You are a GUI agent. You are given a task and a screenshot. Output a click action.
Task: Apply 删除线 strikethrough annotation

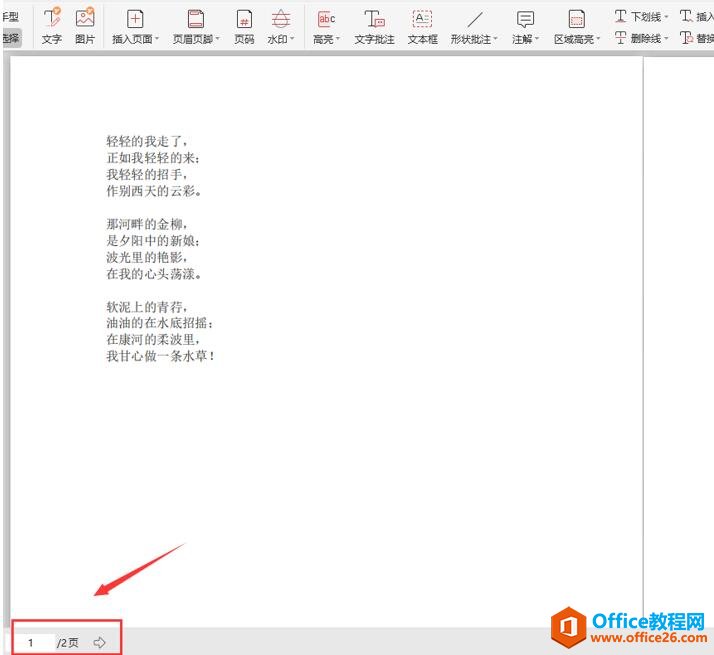click(x=641, y=38)
